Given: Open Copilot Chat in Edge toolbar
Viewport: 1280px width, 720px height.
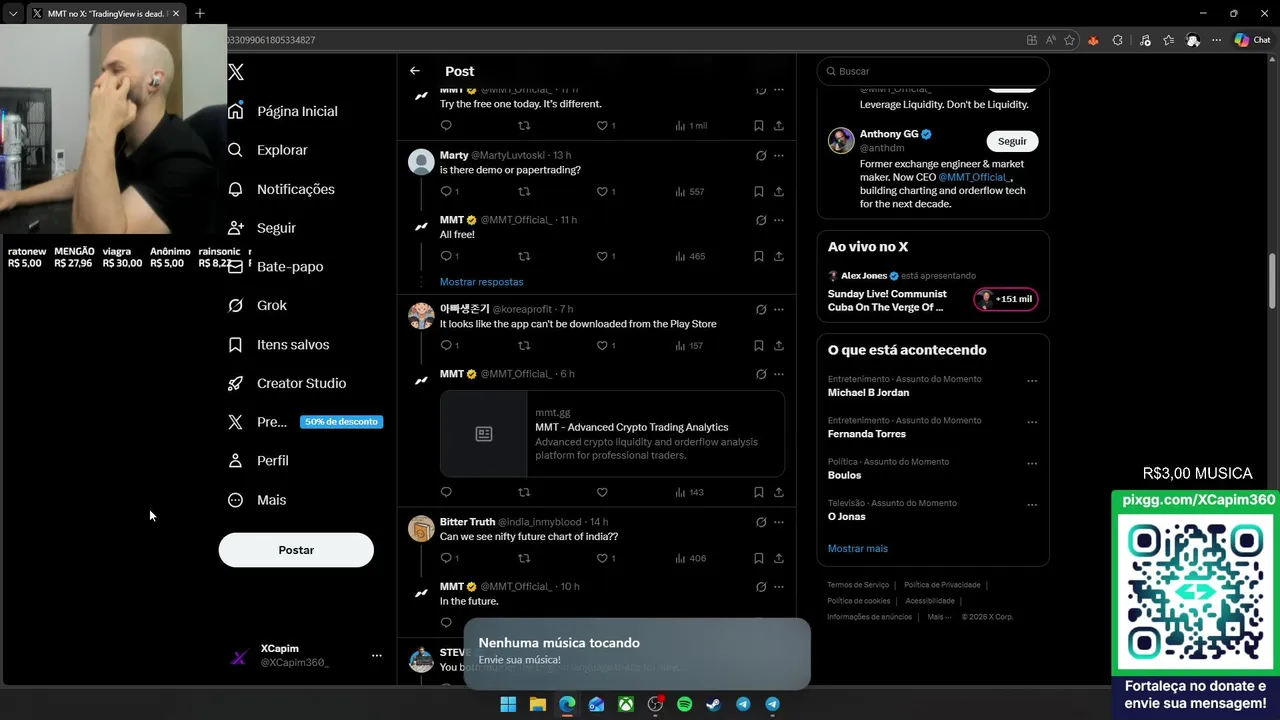Looking at the screenshot, I should (x=1253, y=40).
